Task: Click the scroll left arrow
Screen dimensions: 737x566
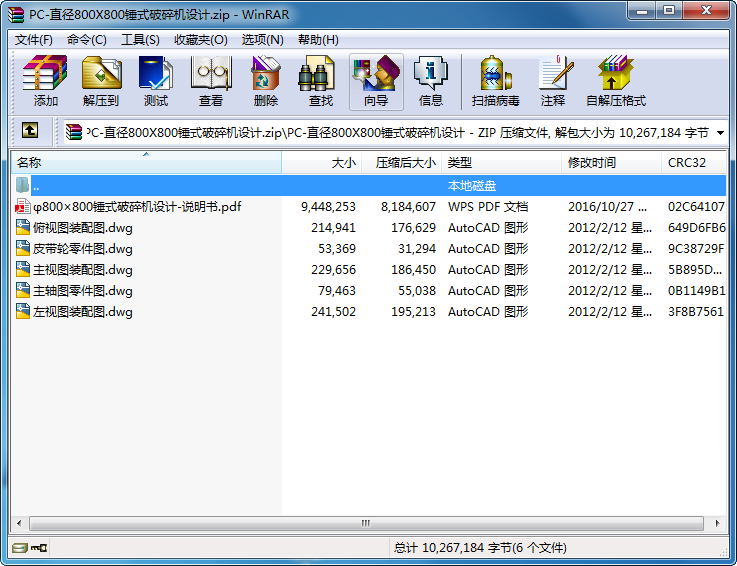Action: coord(19,523)
